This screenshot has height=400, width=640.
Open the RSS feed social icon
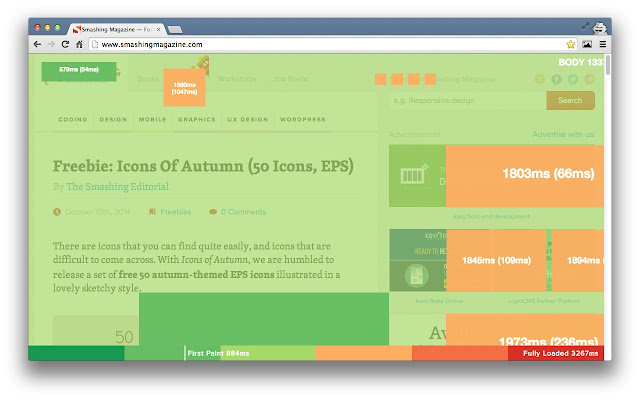540,79
